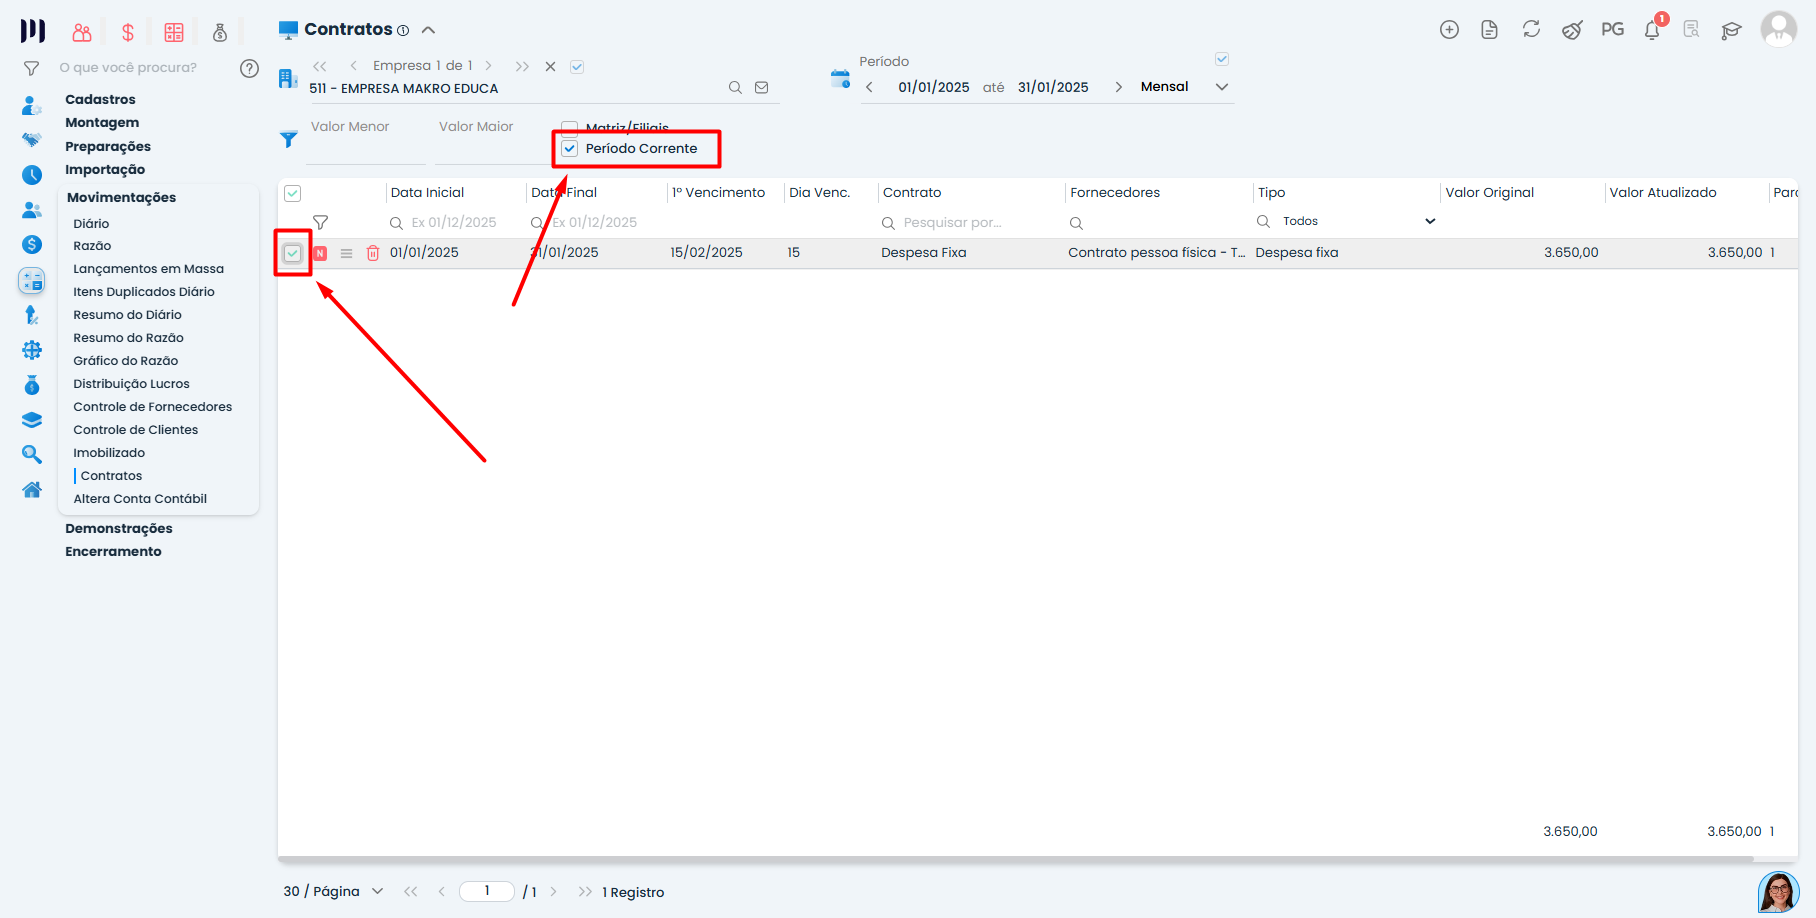Open Diário in Movimentações menu
The width and height of the screenshot is (1816, 918).
tap(91, 223)
